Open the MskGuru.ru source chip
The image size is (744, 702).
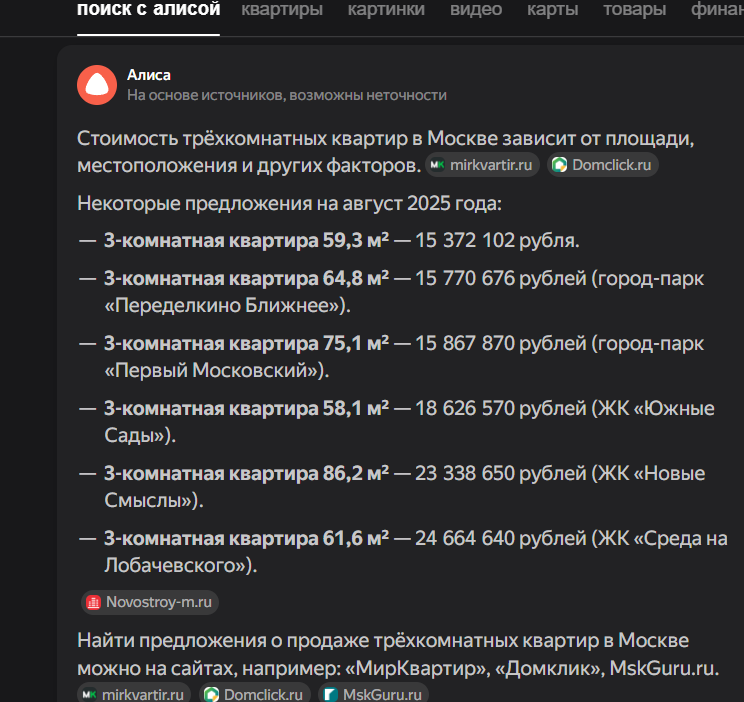[373, 693]
